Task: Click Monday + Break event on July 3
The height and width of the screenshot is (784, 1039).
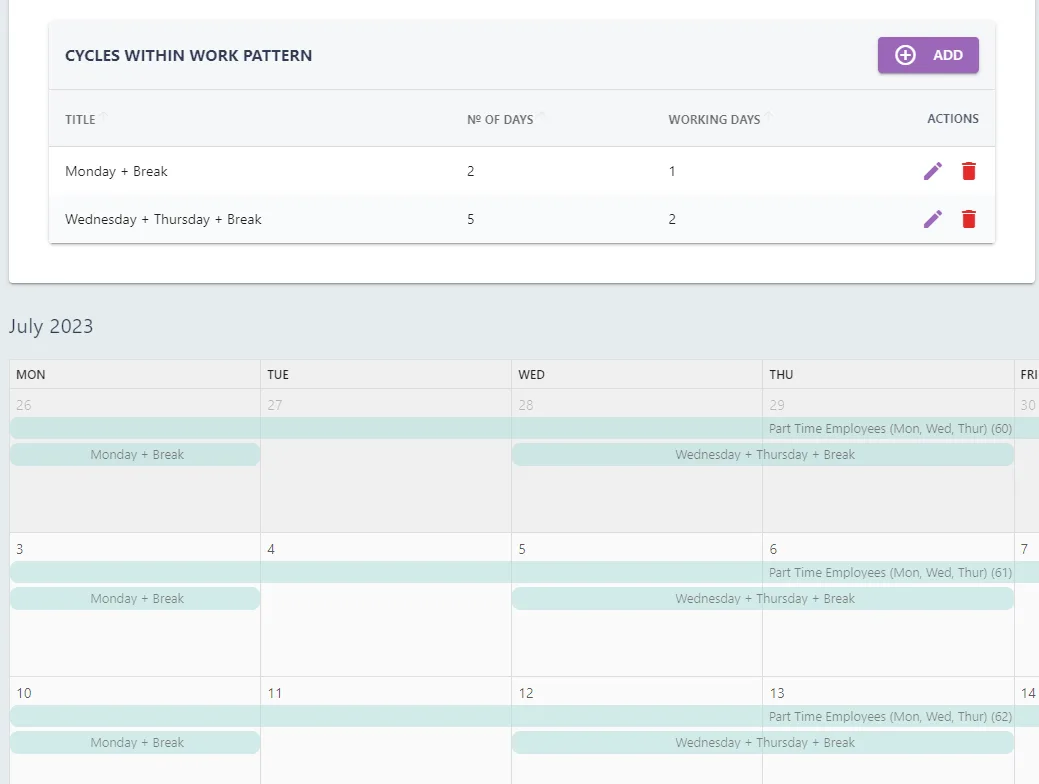Action: pos(135,598)
